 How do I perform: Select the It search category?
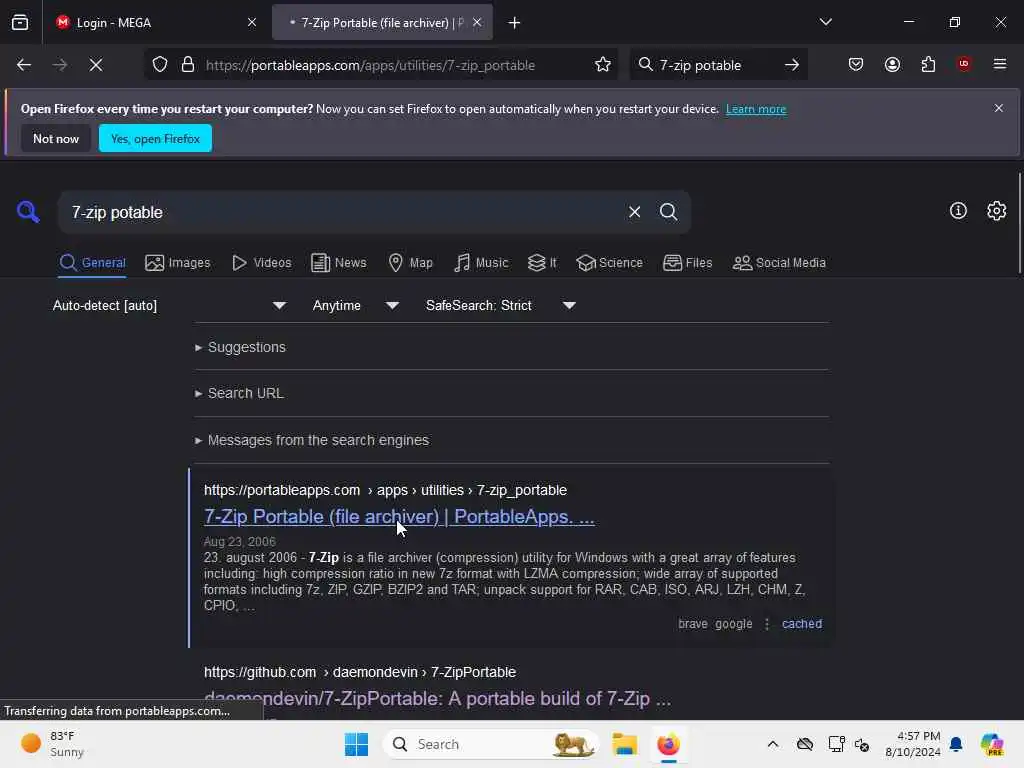click(x=542, y=263)
